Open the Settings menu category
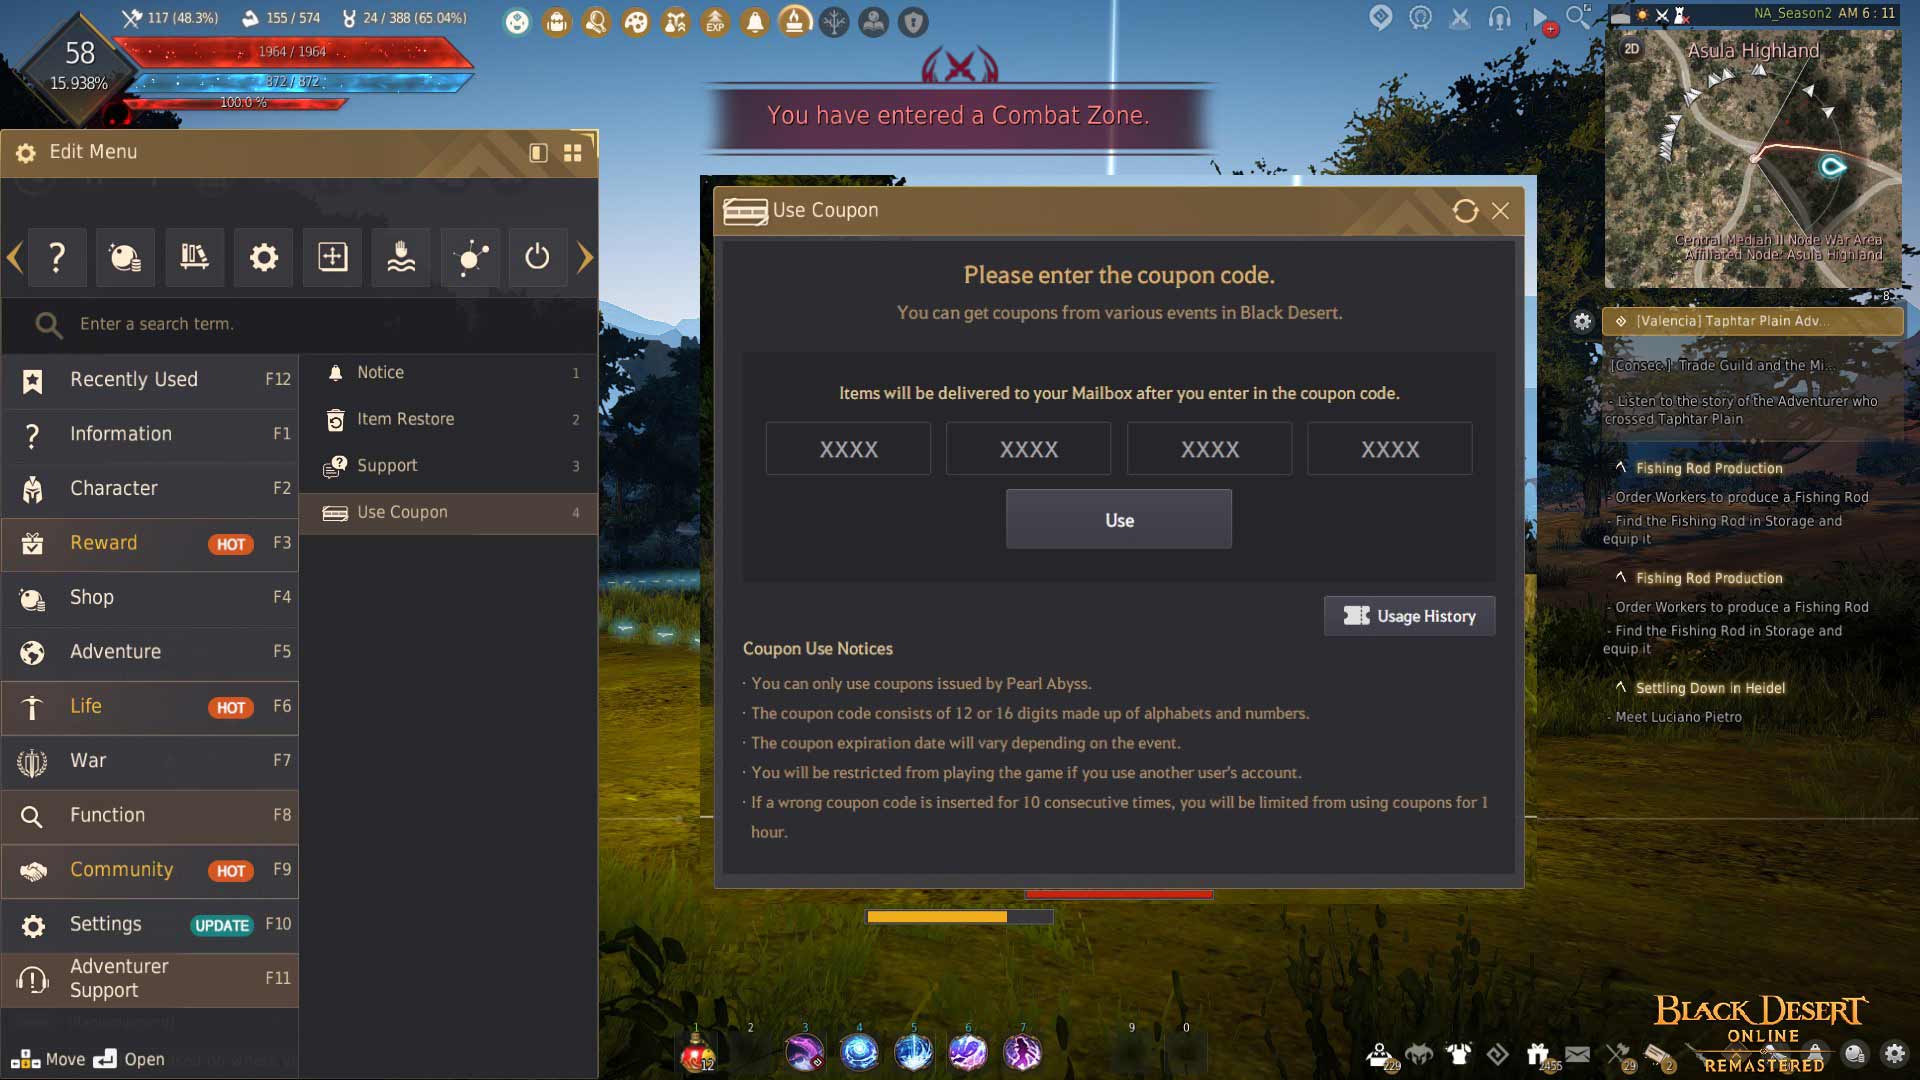 click(x=150, y=925)
